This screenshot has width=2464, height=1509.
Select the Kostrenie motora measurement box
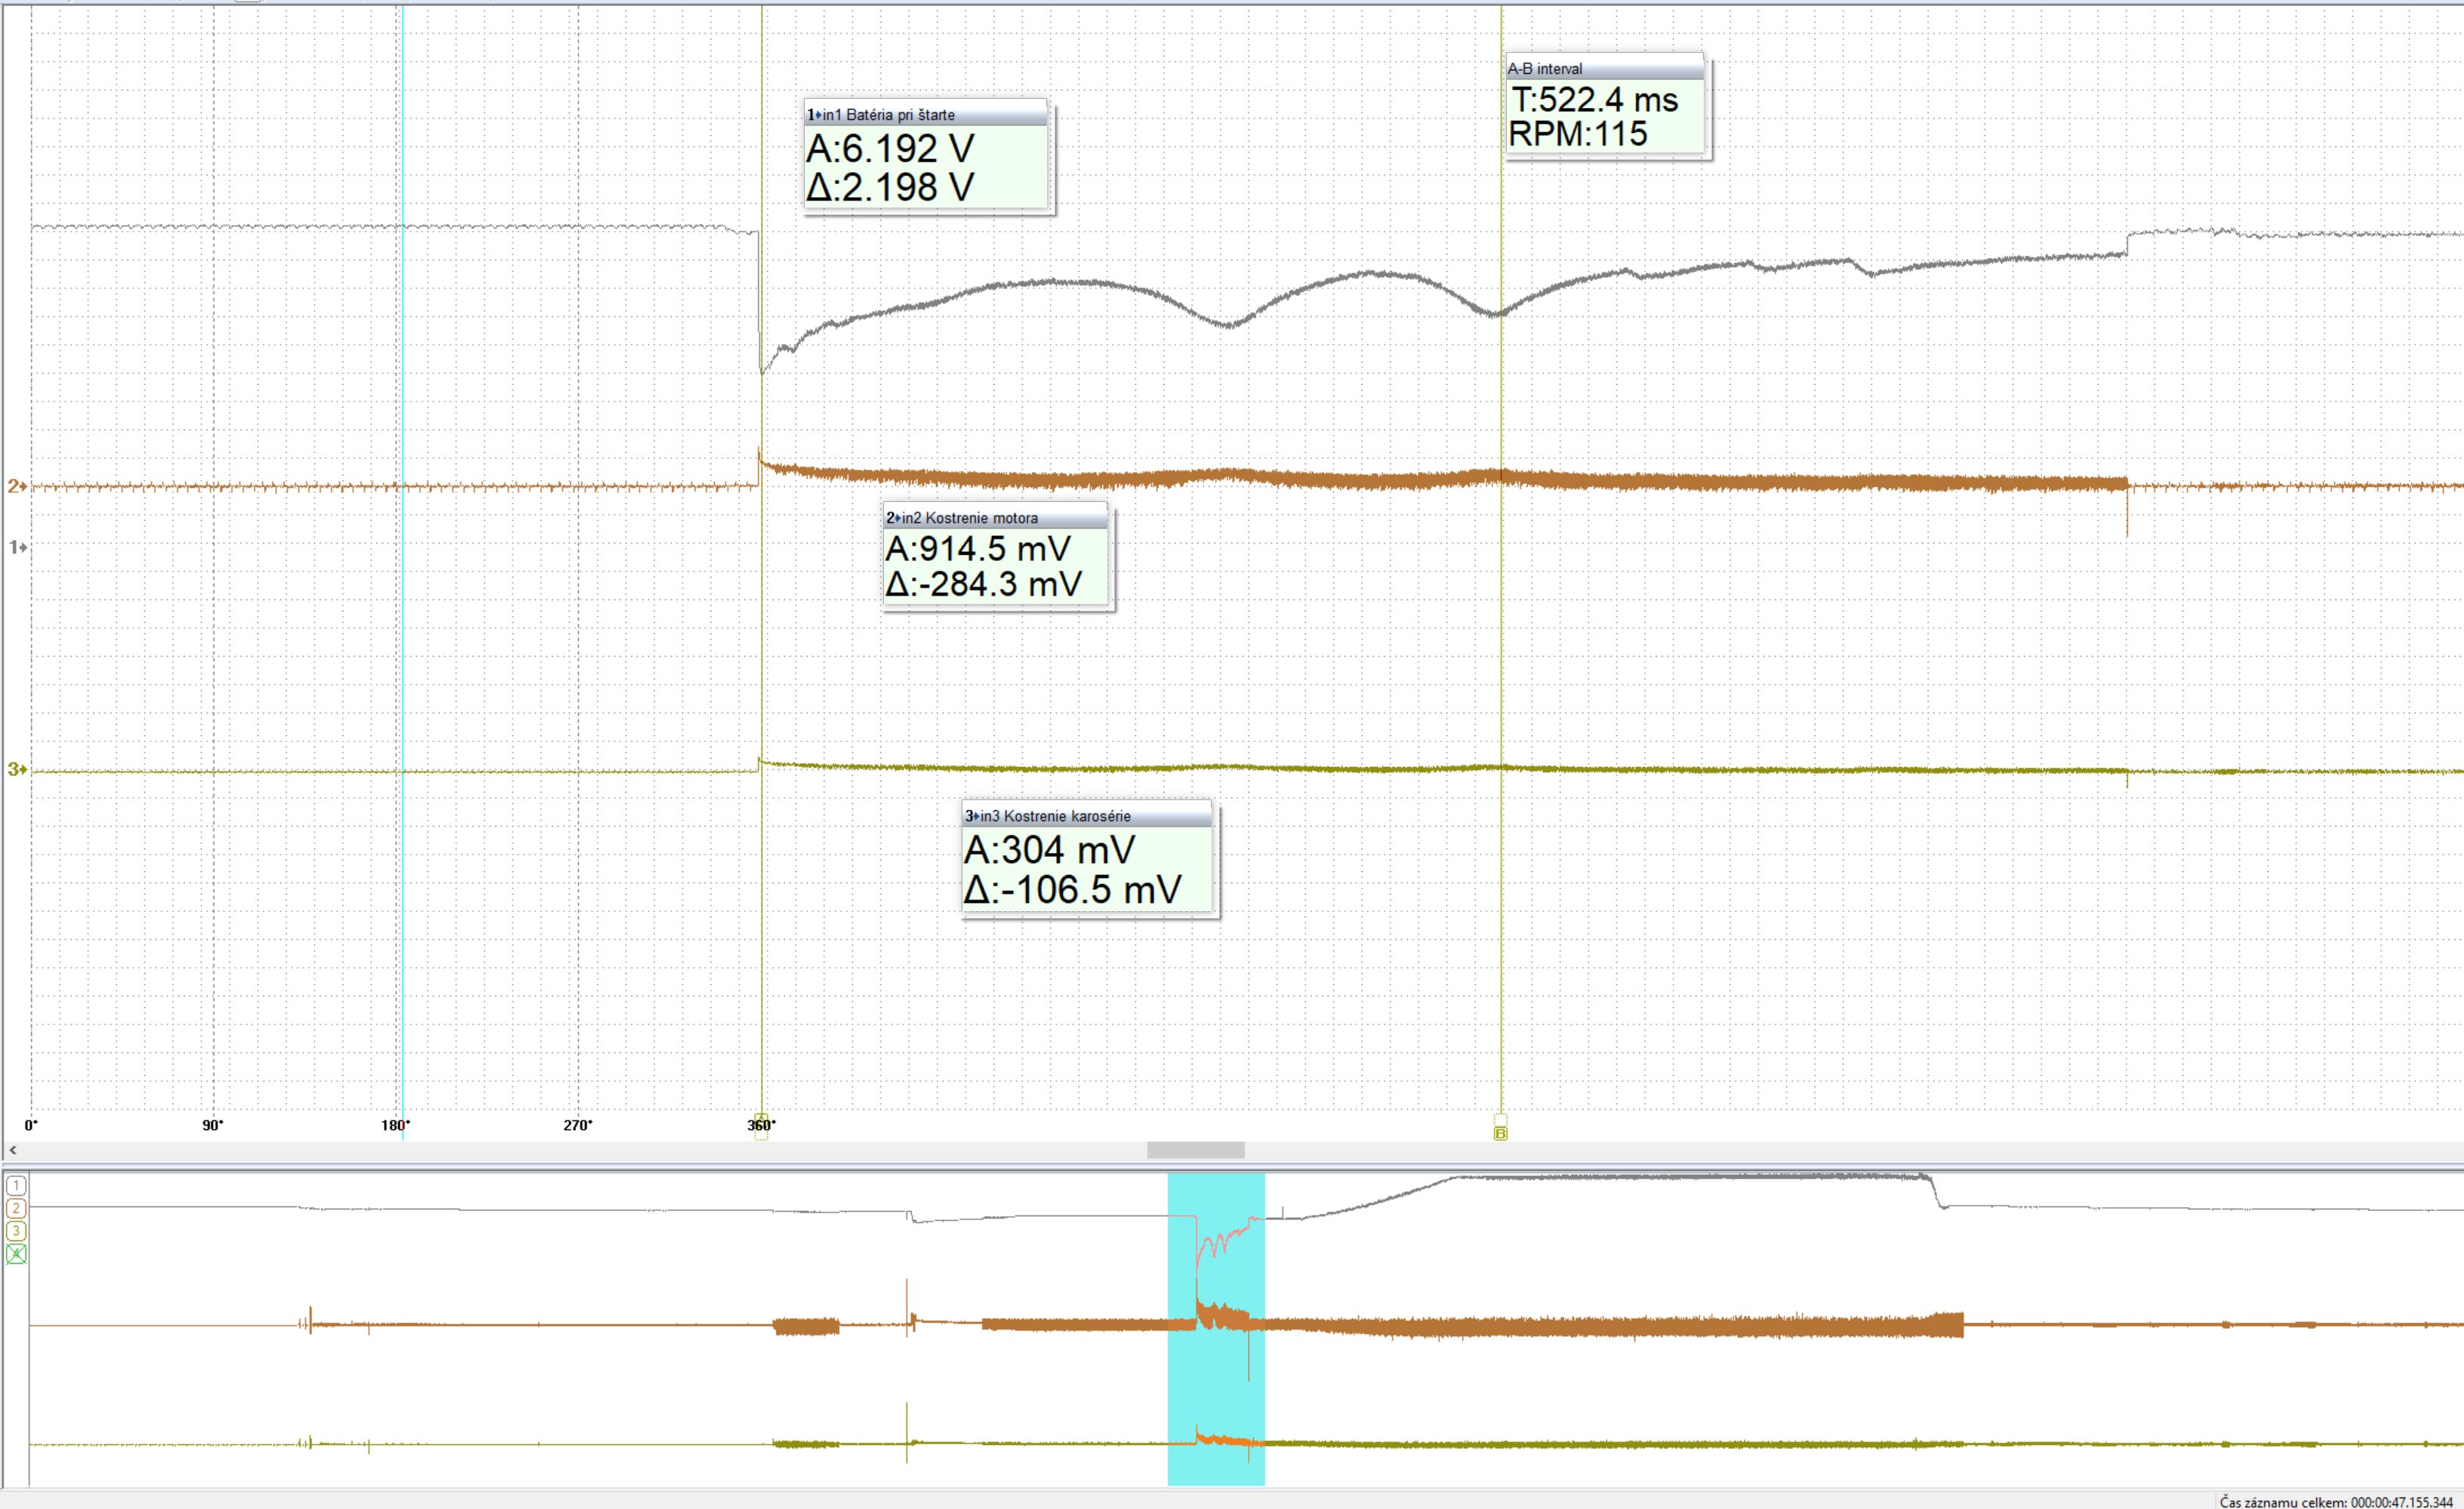pyautogui.click(x=995, y=518)
